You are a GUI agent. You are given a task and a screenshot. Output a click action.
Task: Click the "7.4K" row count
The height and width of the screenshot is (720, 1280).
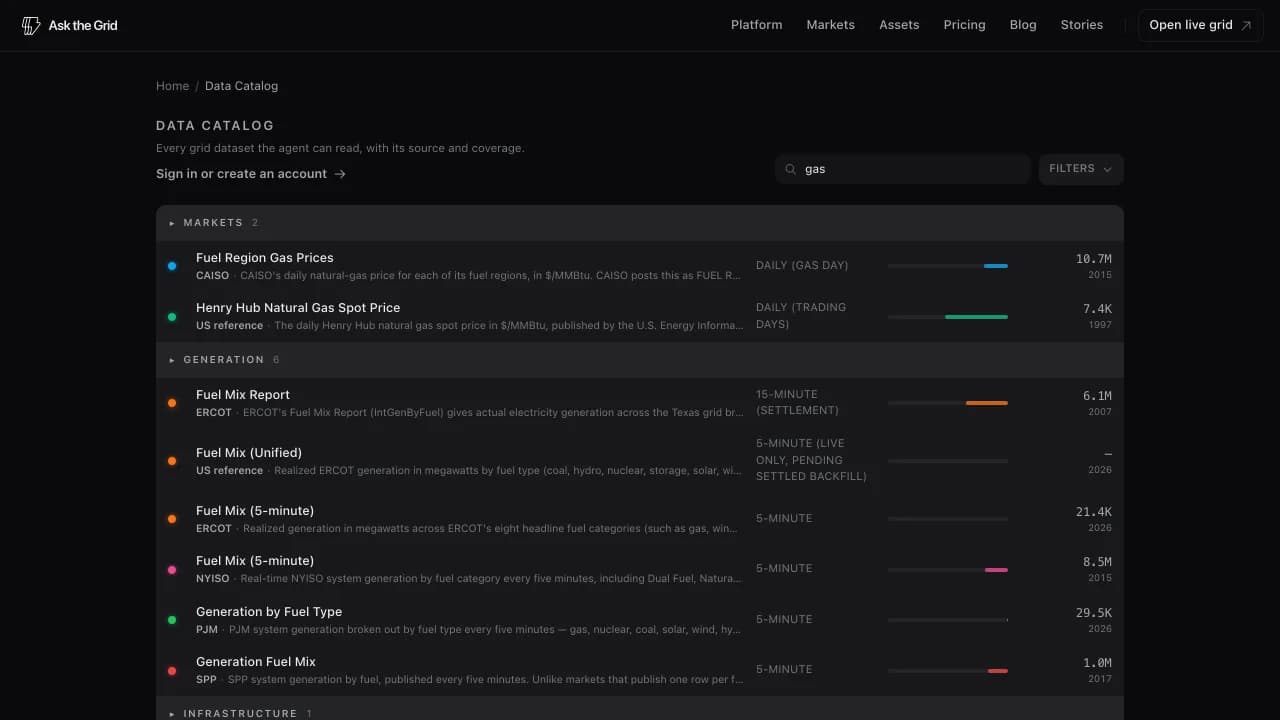pos(1097,309)
